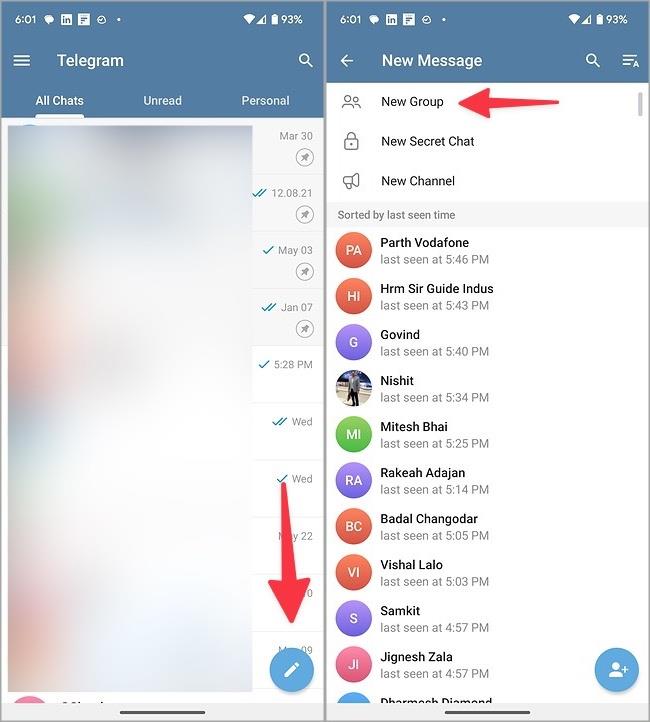Open contact Samkit
This screenshot has width=650, height=722.
click(488, 618)
